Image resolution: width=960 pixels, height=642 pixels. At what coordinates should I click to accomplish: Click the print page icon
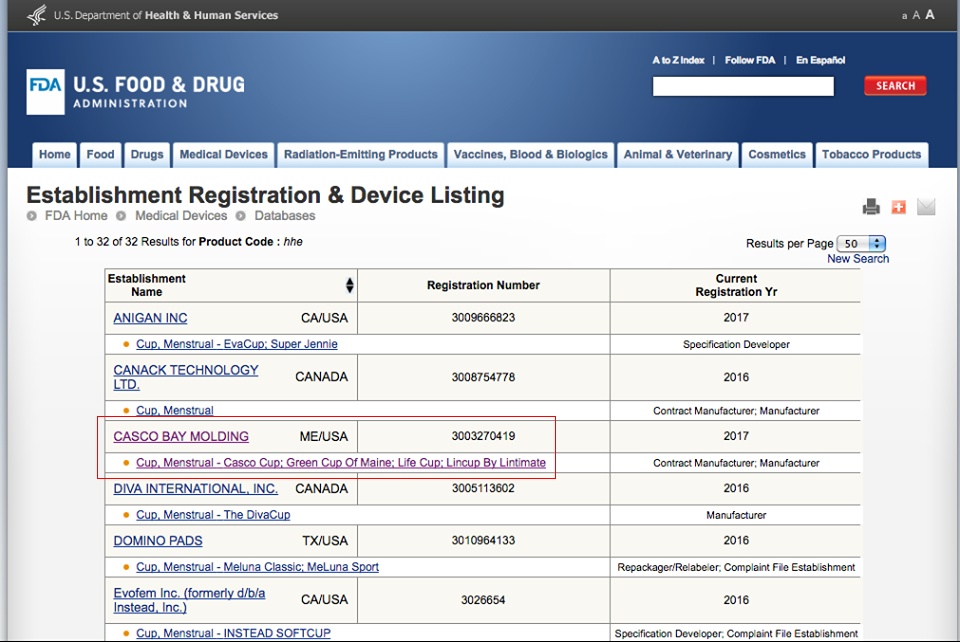point(871,207)
